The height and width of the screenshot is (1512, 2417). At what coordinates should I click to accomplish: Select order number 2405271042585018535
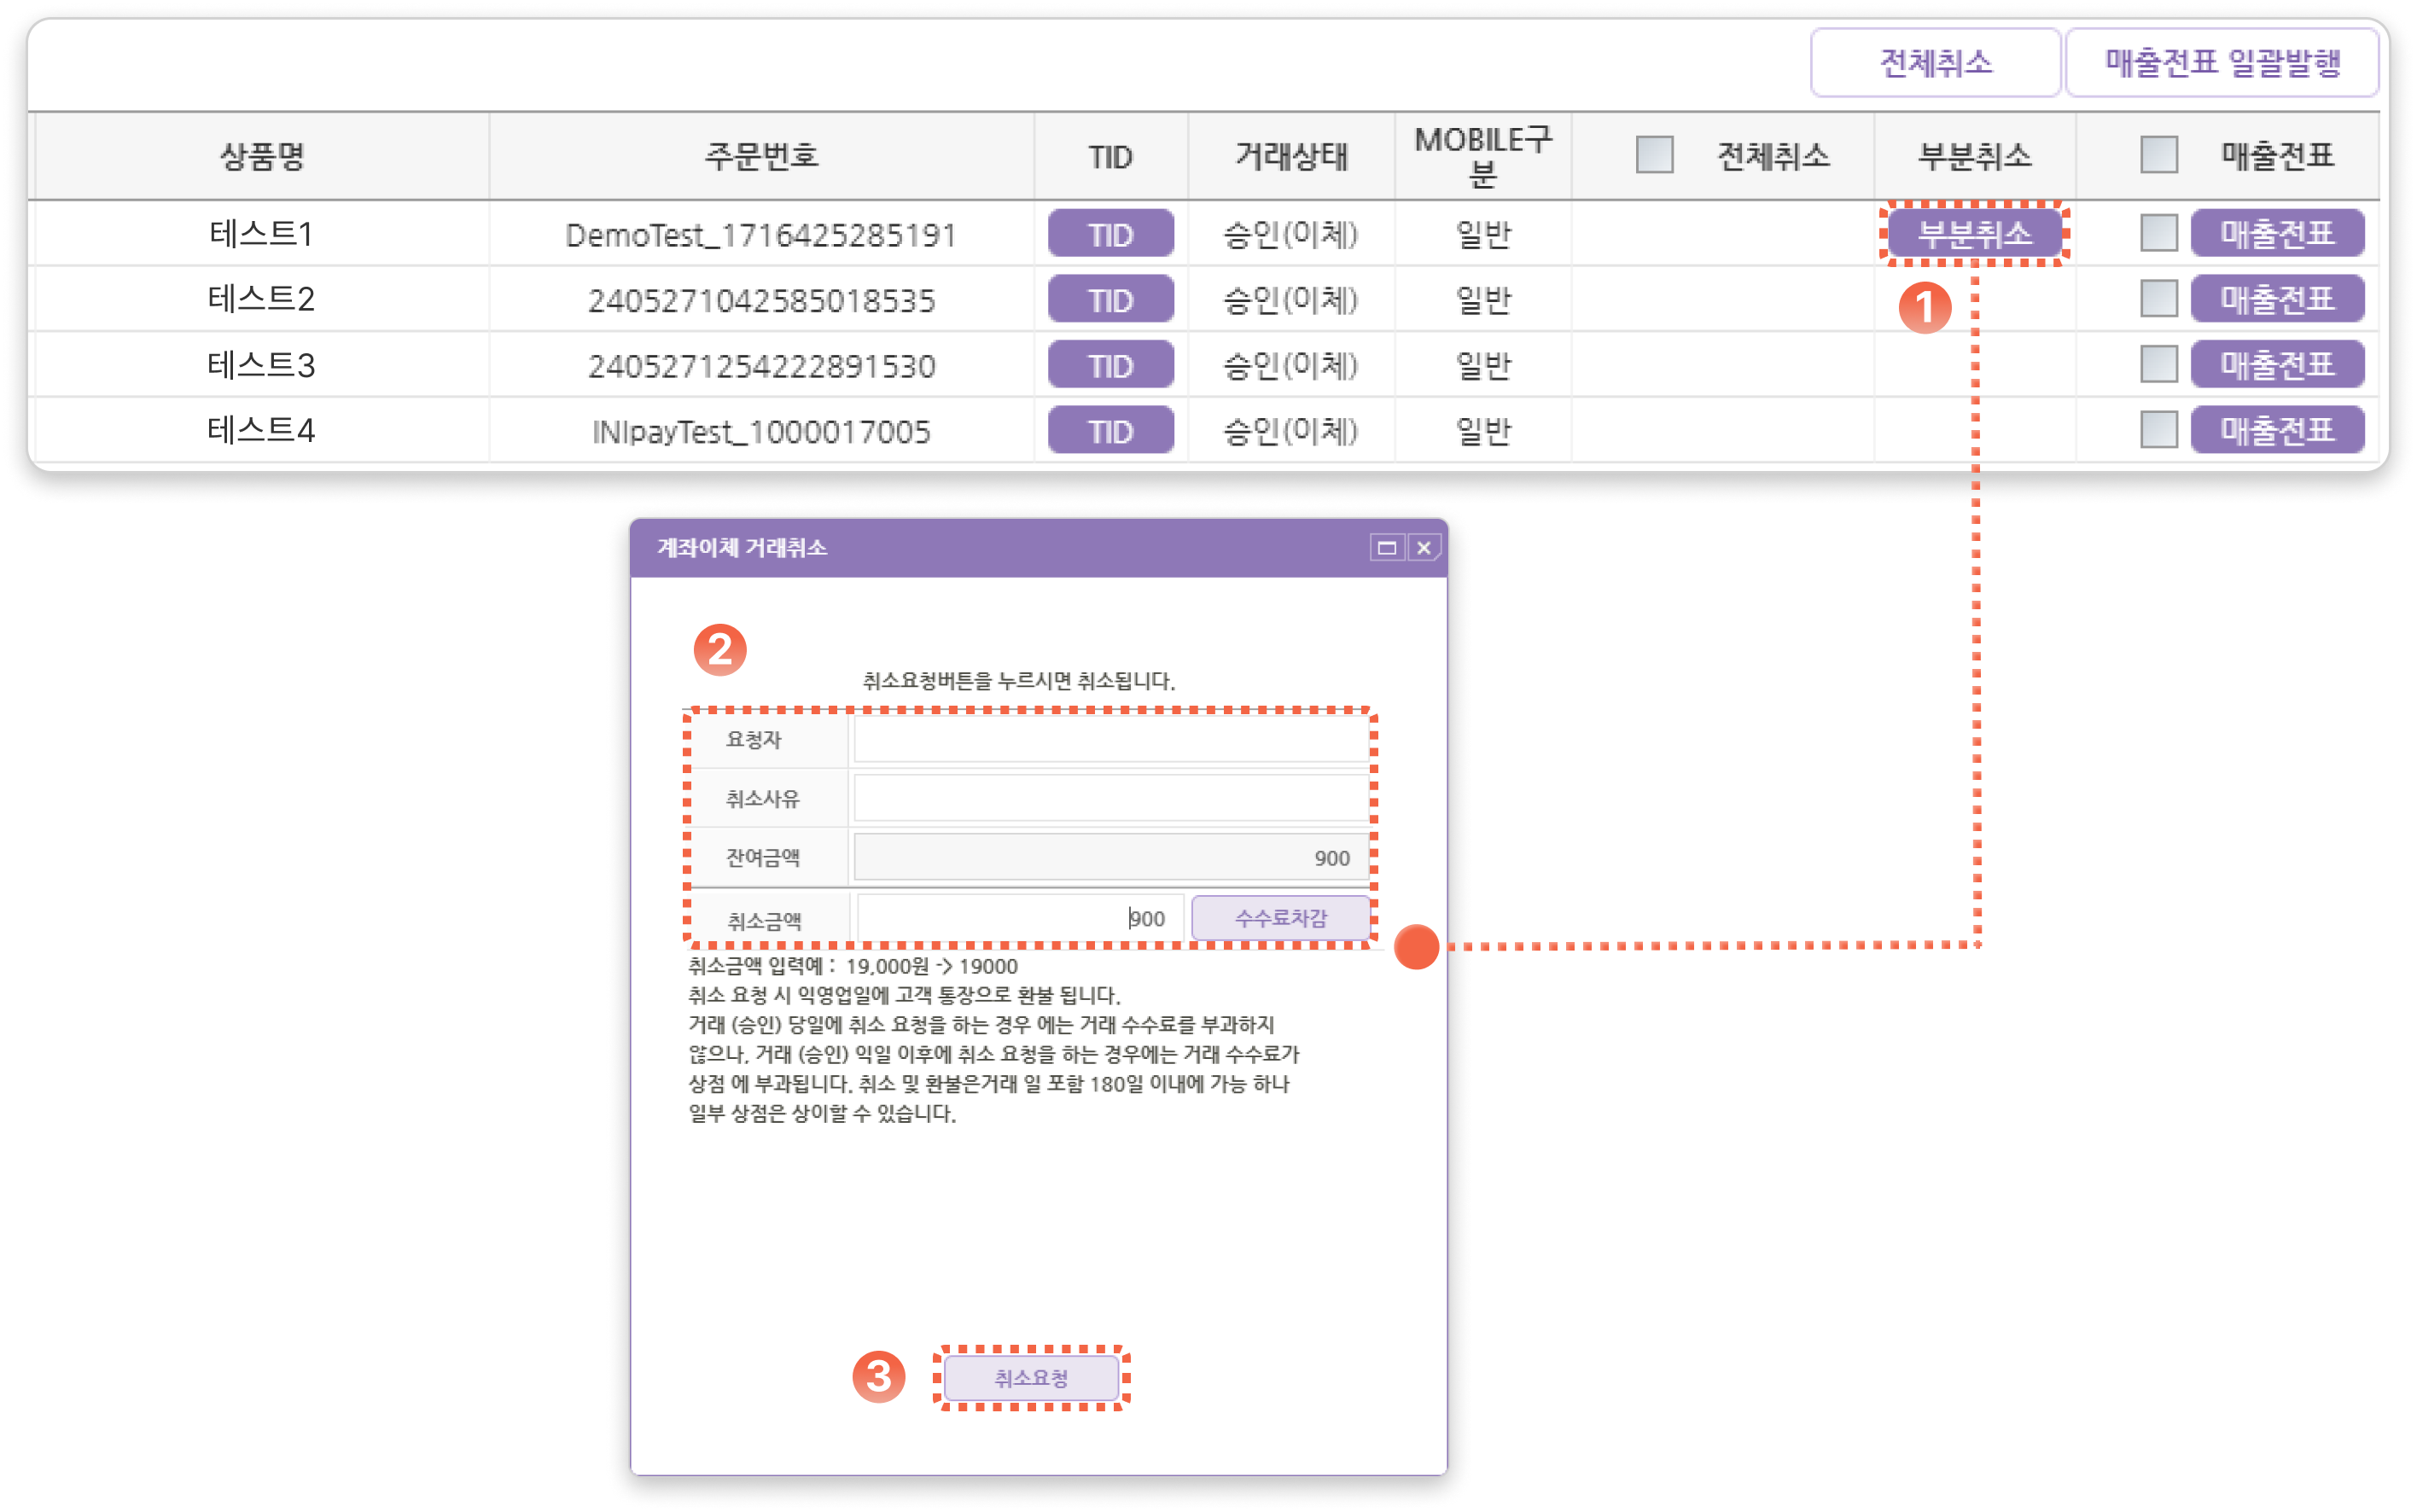(x=761, y=300)
